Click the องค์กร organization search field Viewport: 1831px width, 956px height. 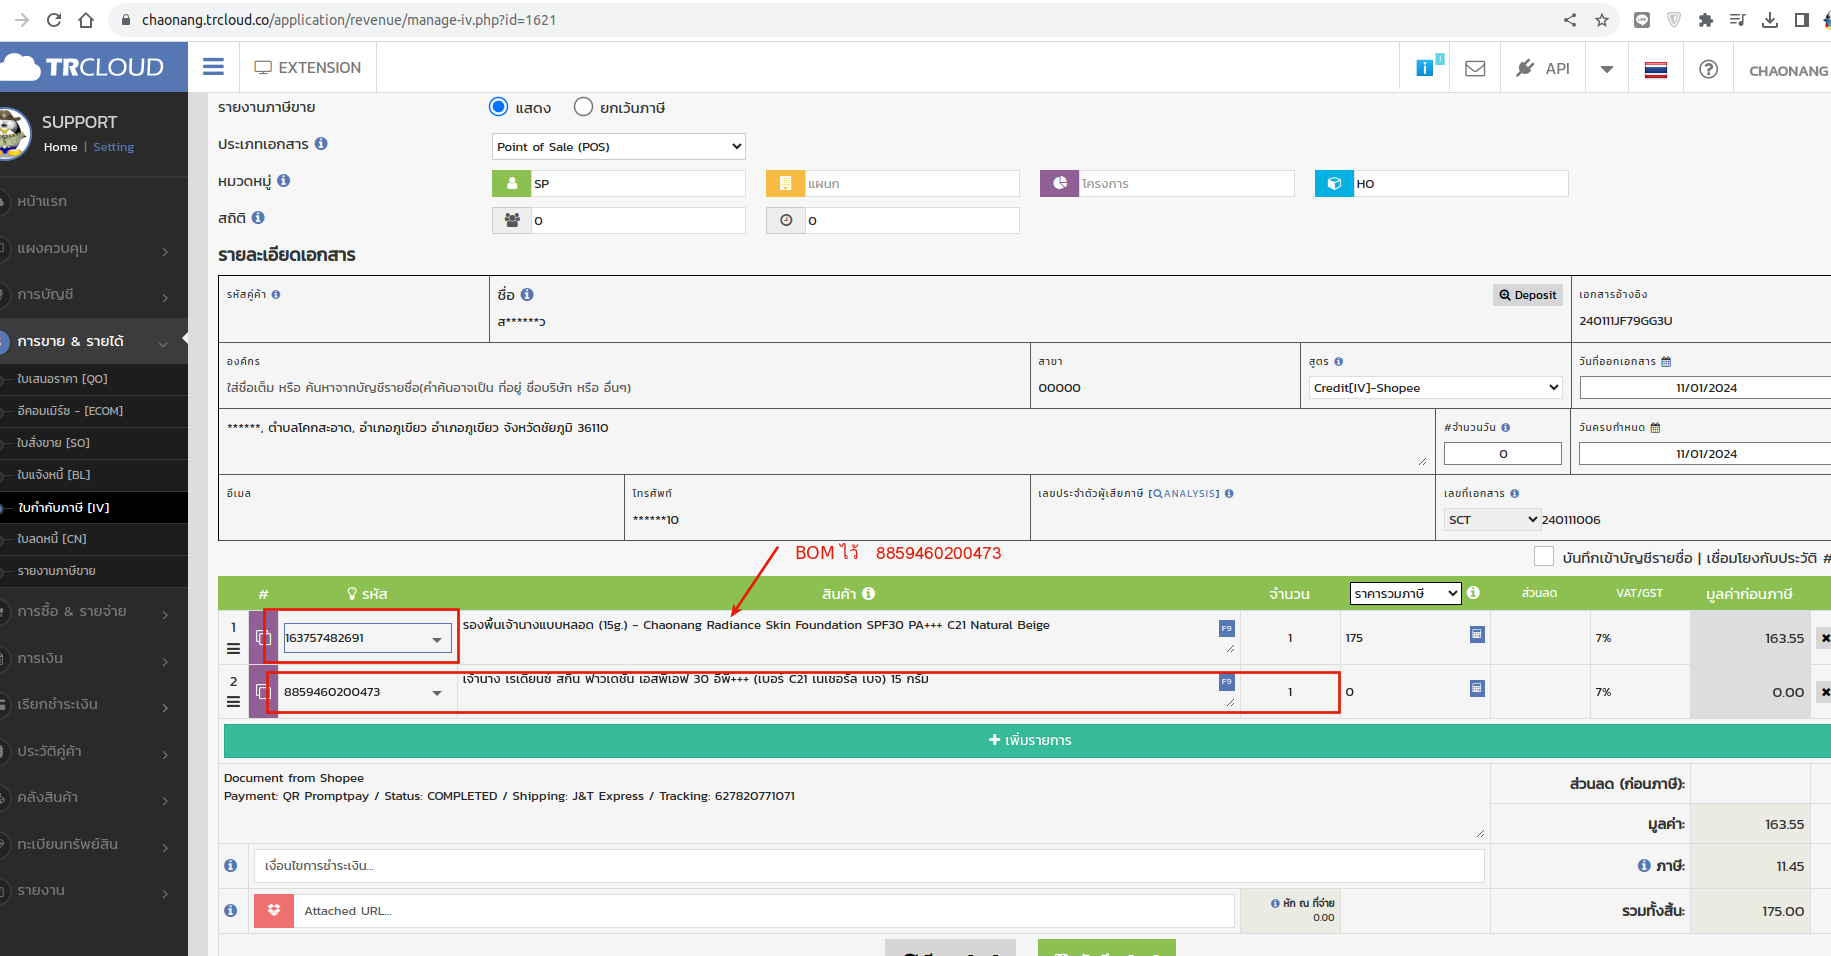pyautogui.click(x=624, y=388)
